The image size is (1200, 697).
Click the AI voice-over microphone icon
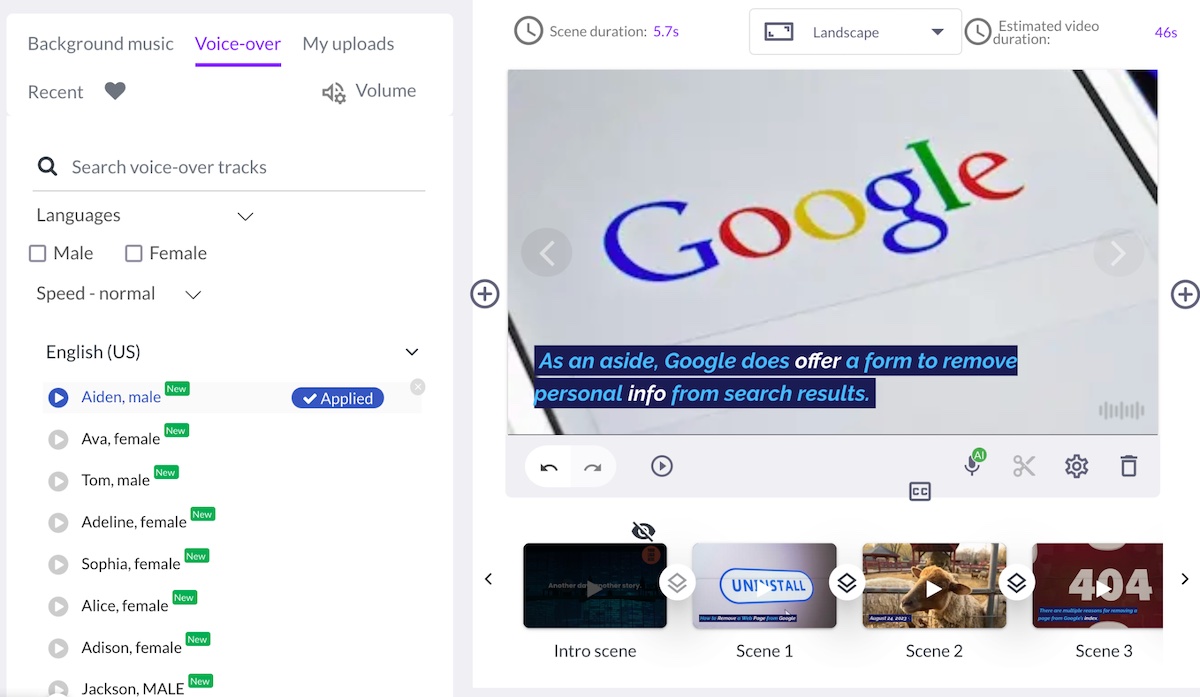coord(972,465)
